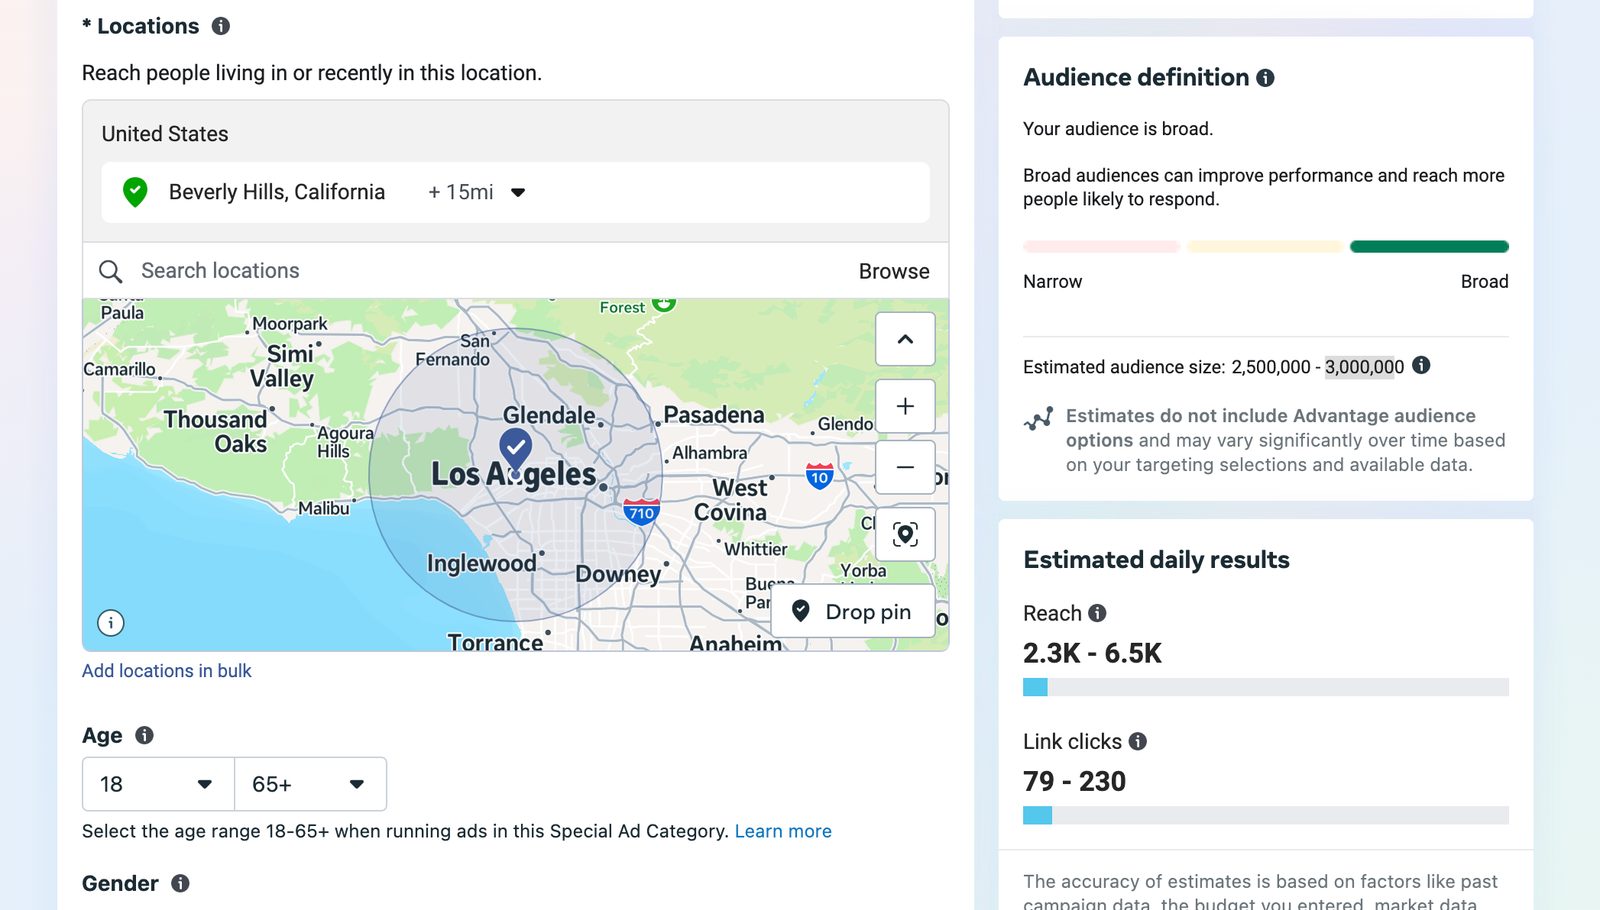The width and height of the screenshot is (1600, 910).
Task: Open the minimum age 18 dropdown
Action: 158,784
